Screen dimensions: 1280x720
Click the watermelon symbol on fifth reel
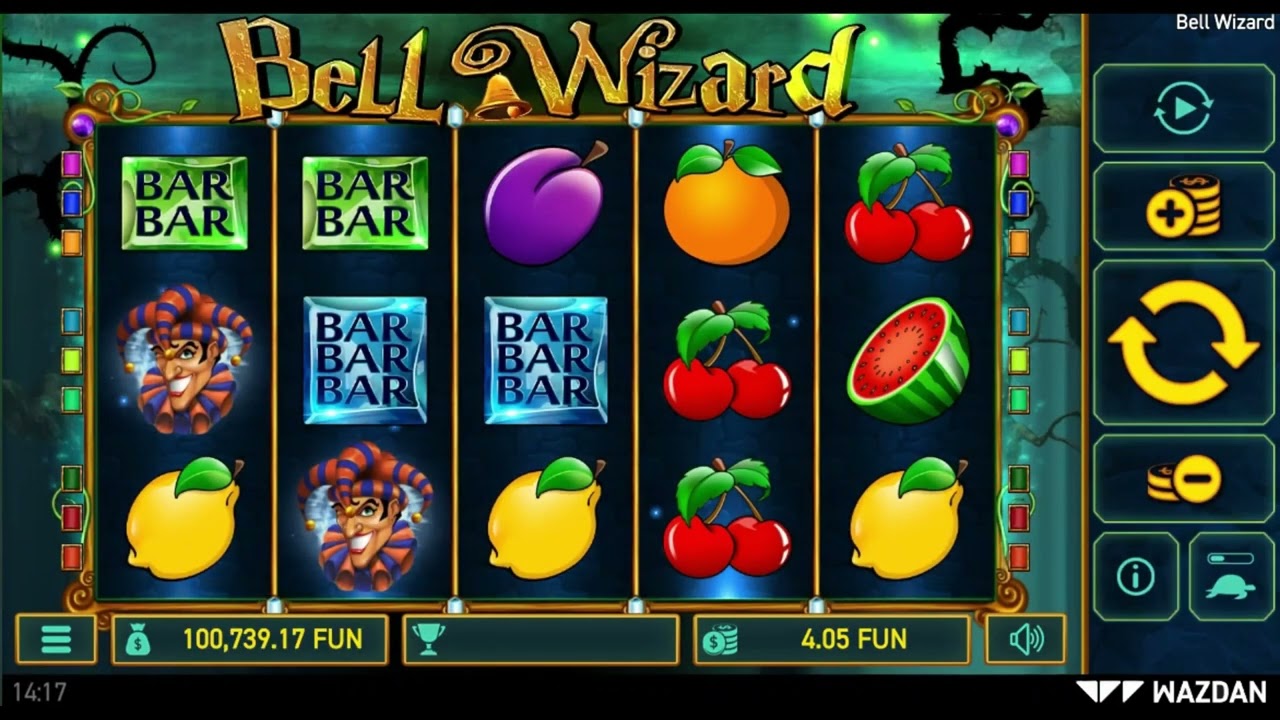coord(909,360)
